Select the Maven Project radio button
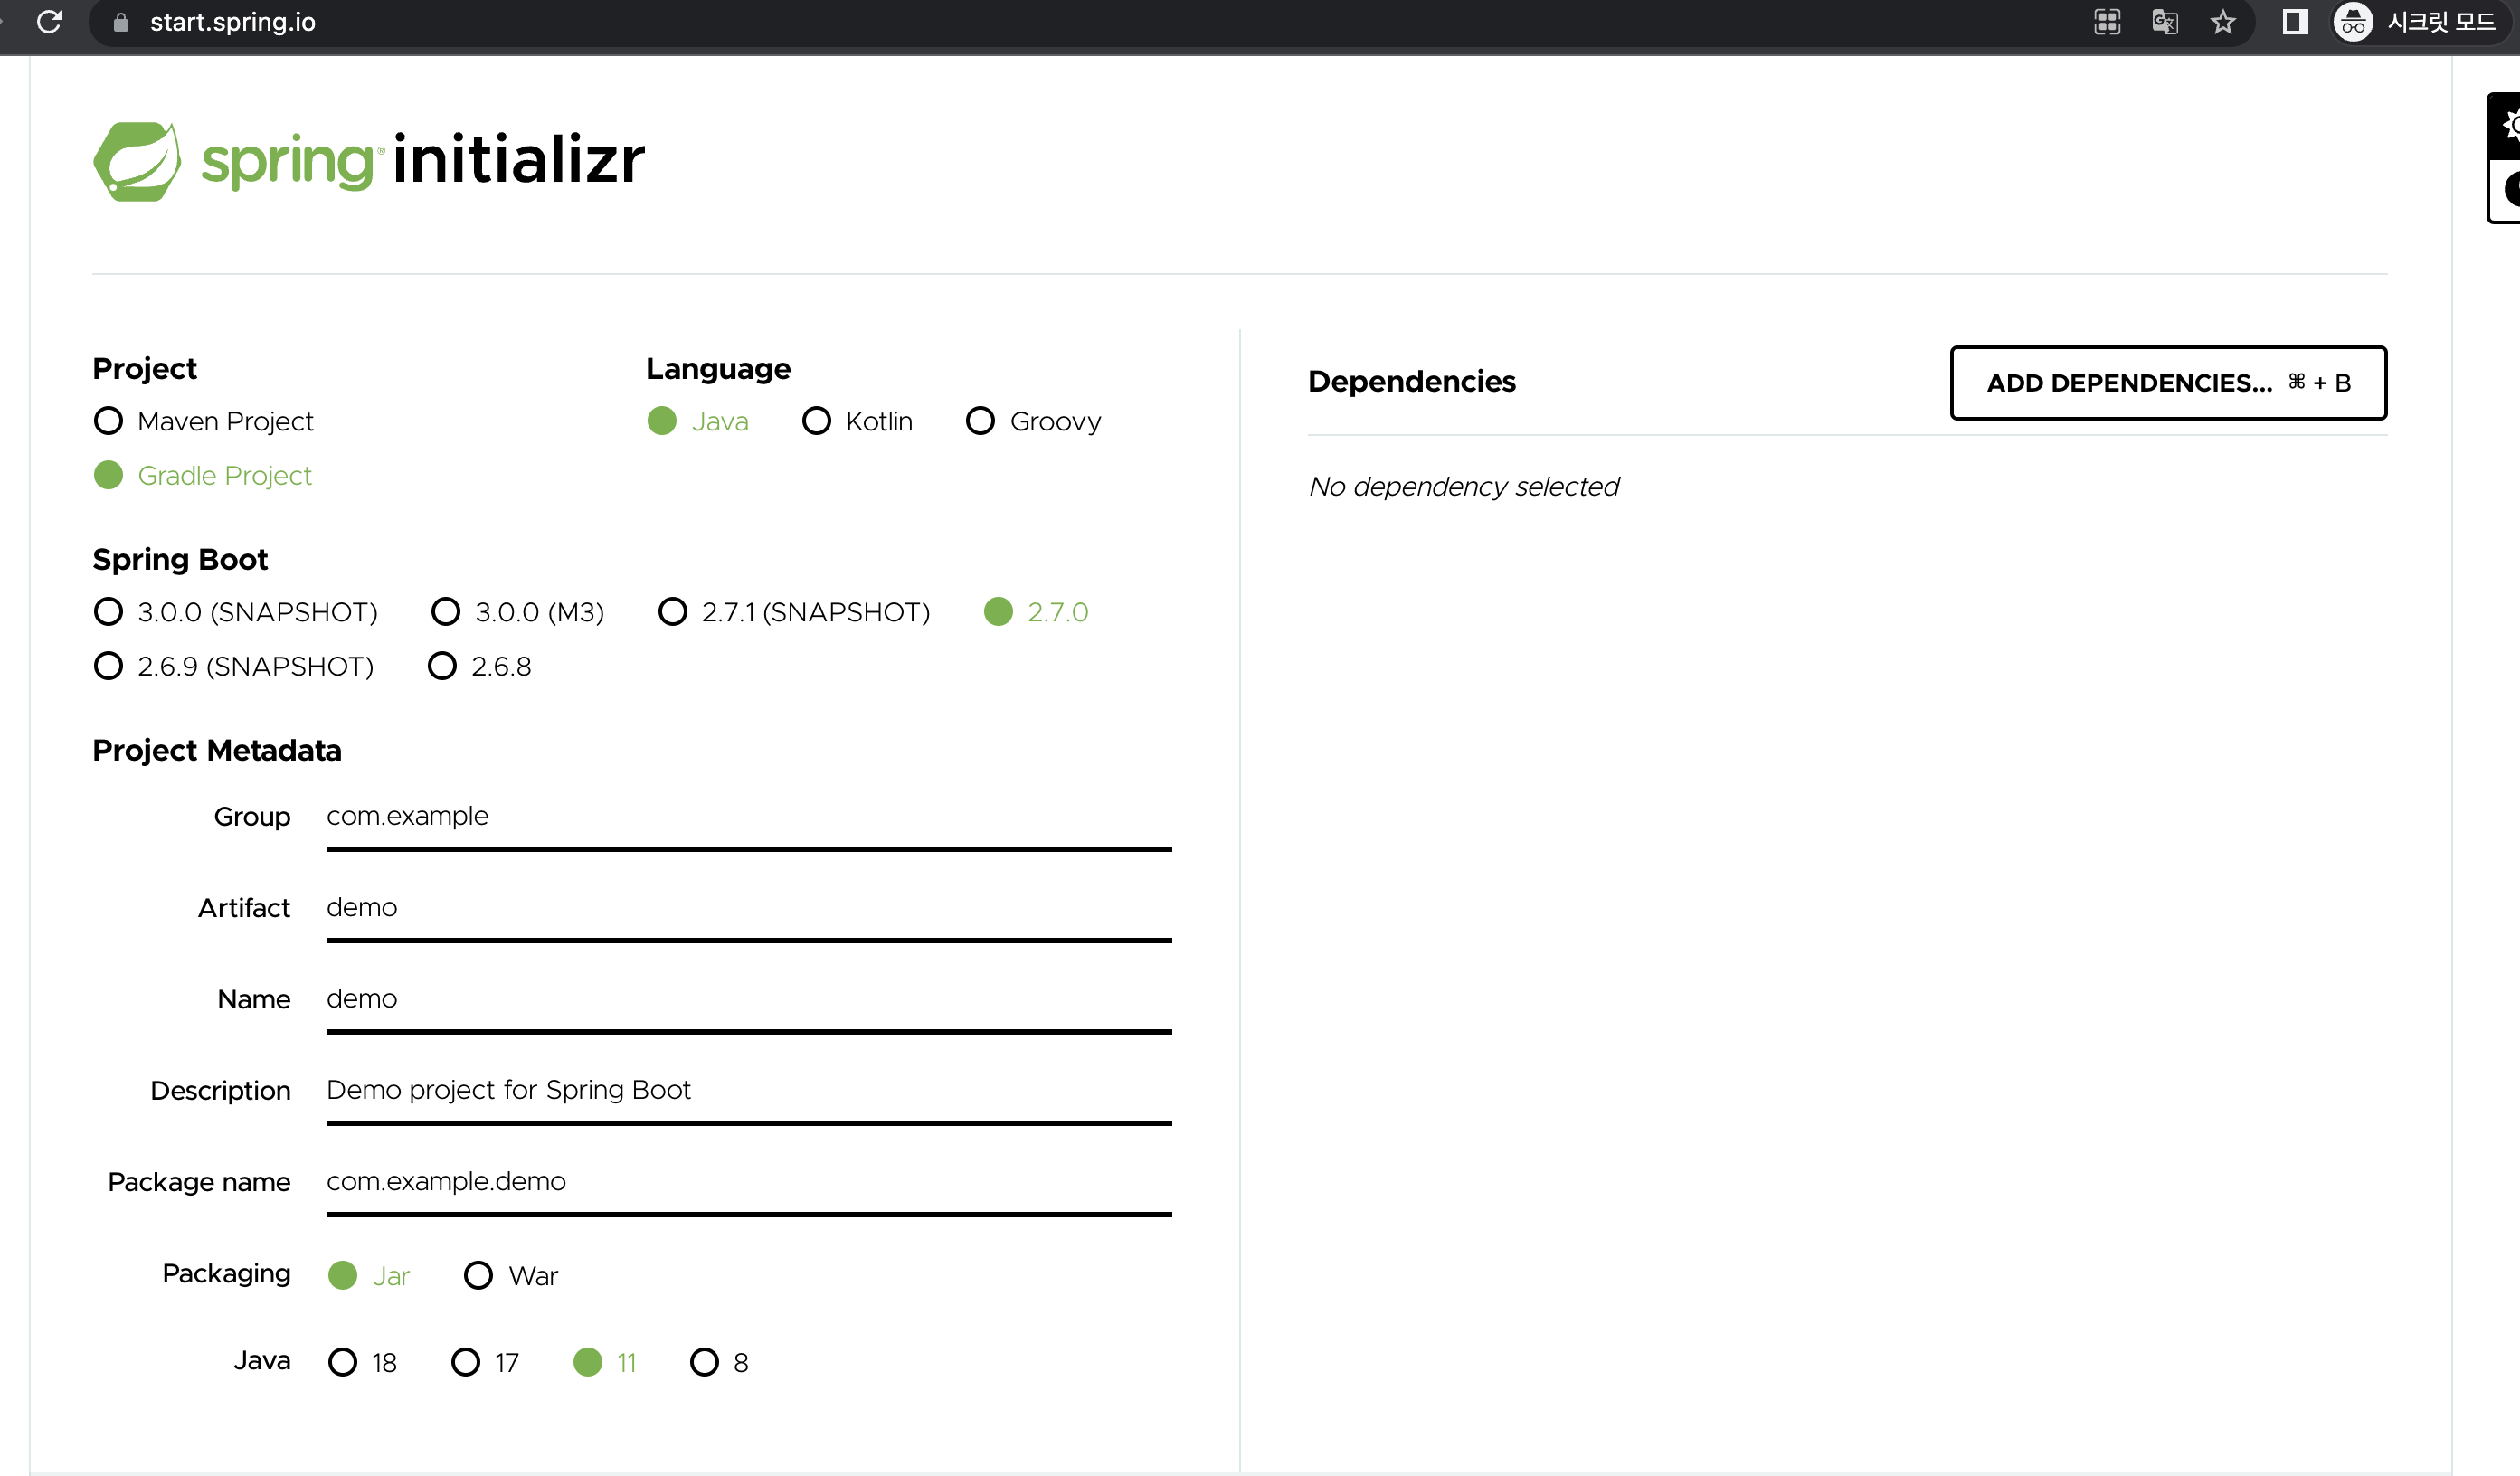2520x1476 pixels. (x=108, y=421)
